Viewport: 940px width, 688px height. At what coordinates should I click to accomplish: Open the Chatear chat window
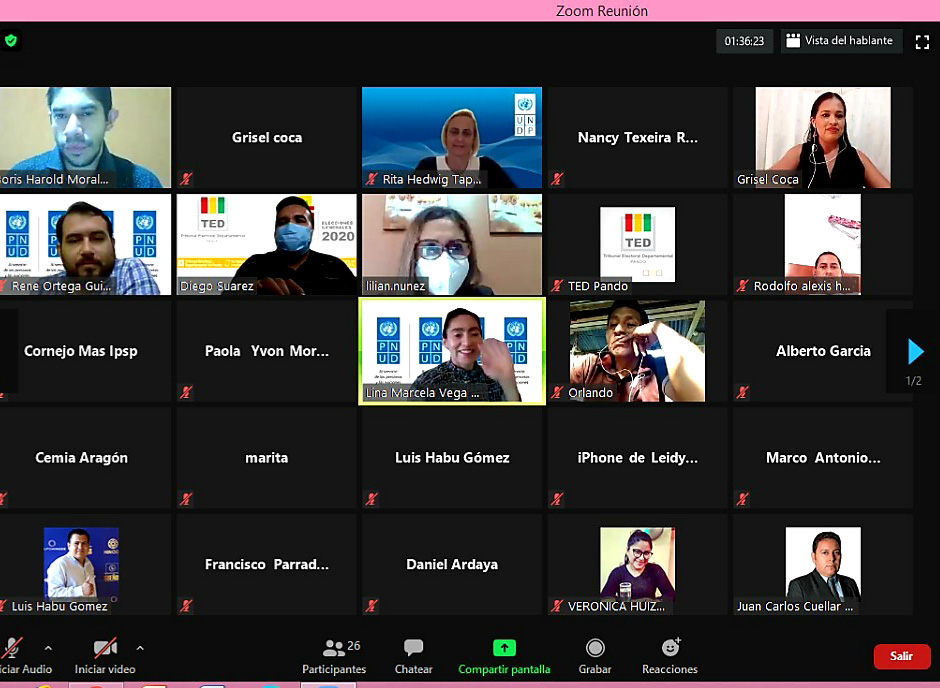click(413, 655)
